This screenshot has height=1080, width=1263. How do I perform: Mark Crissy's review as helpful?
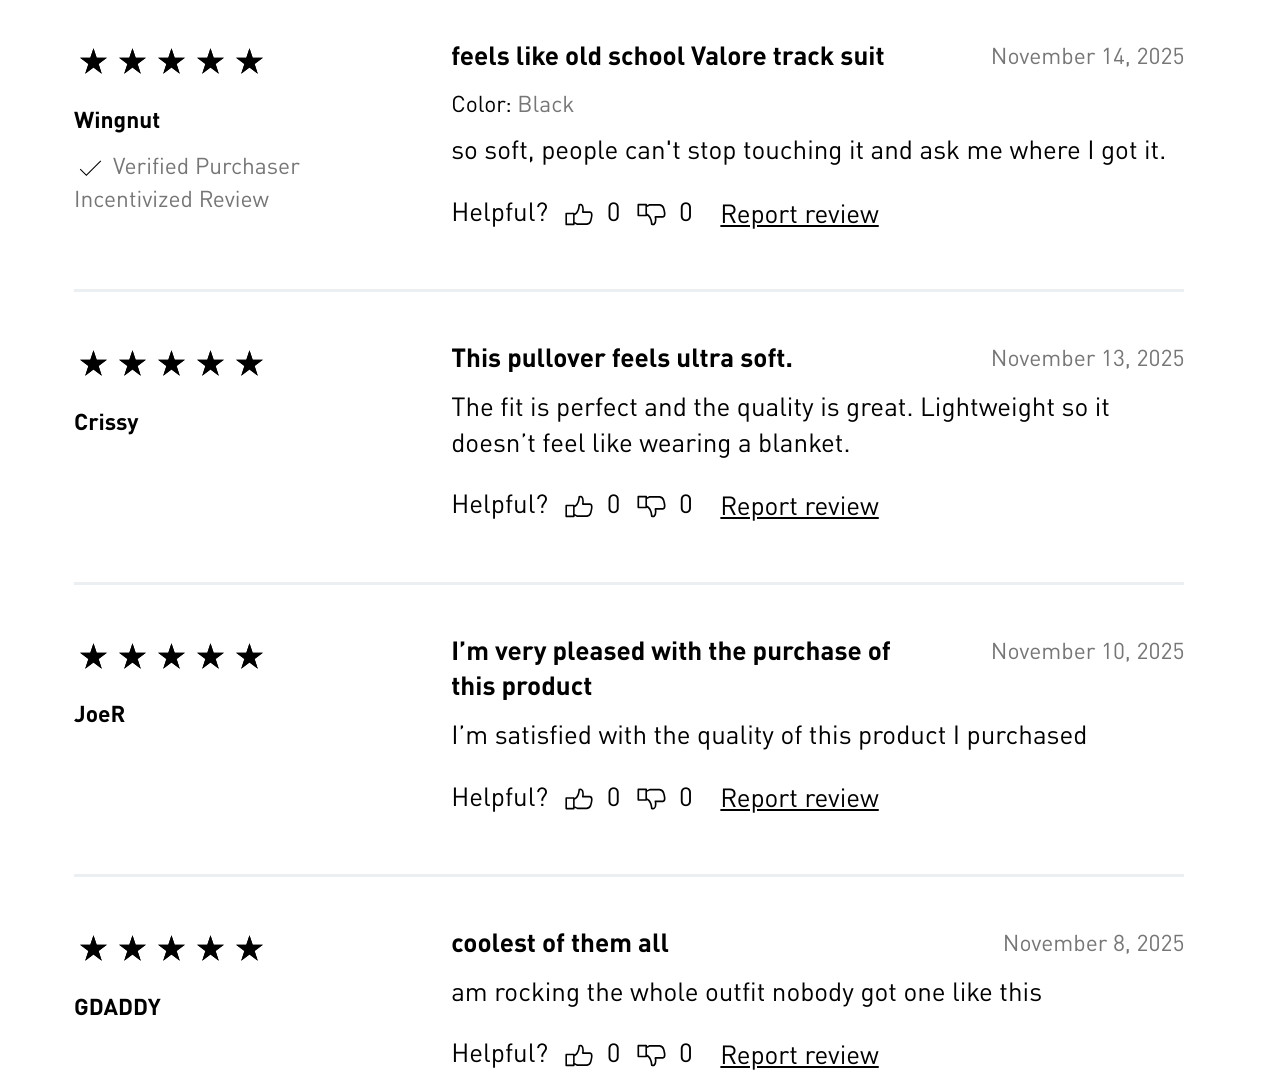point(579,506)
